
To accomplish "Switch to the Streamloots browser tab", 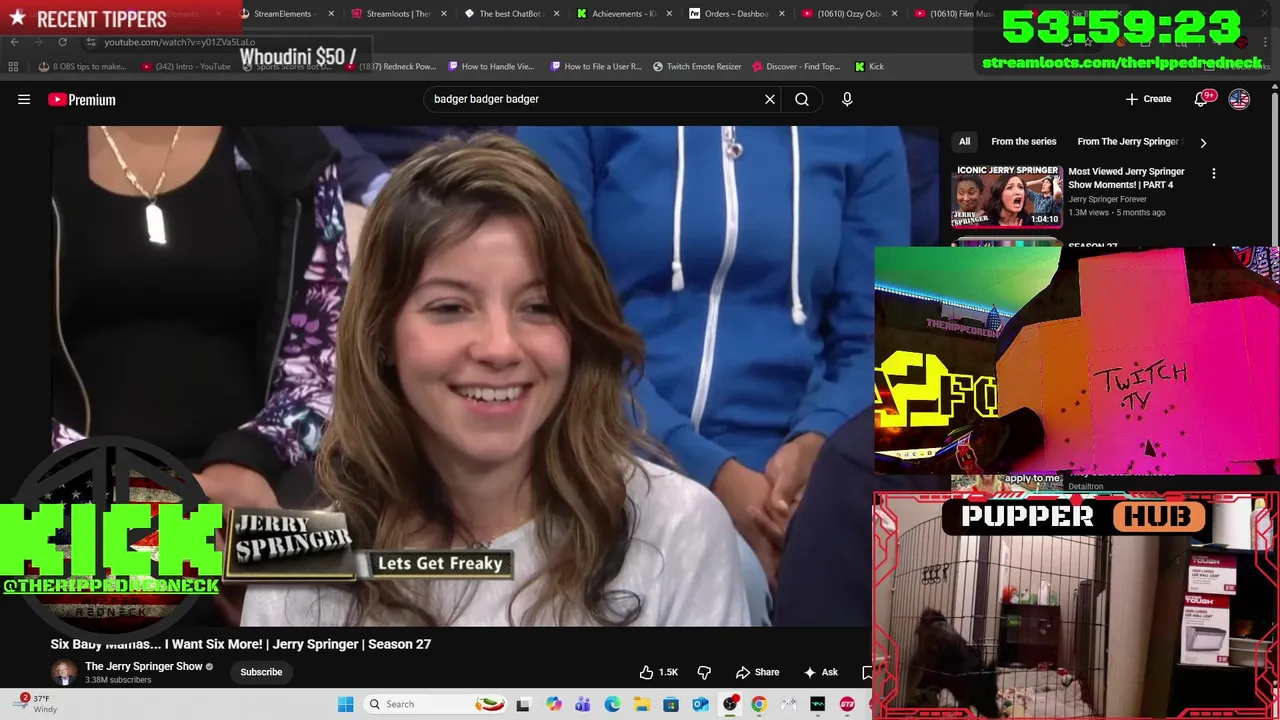I will [390, 14].
